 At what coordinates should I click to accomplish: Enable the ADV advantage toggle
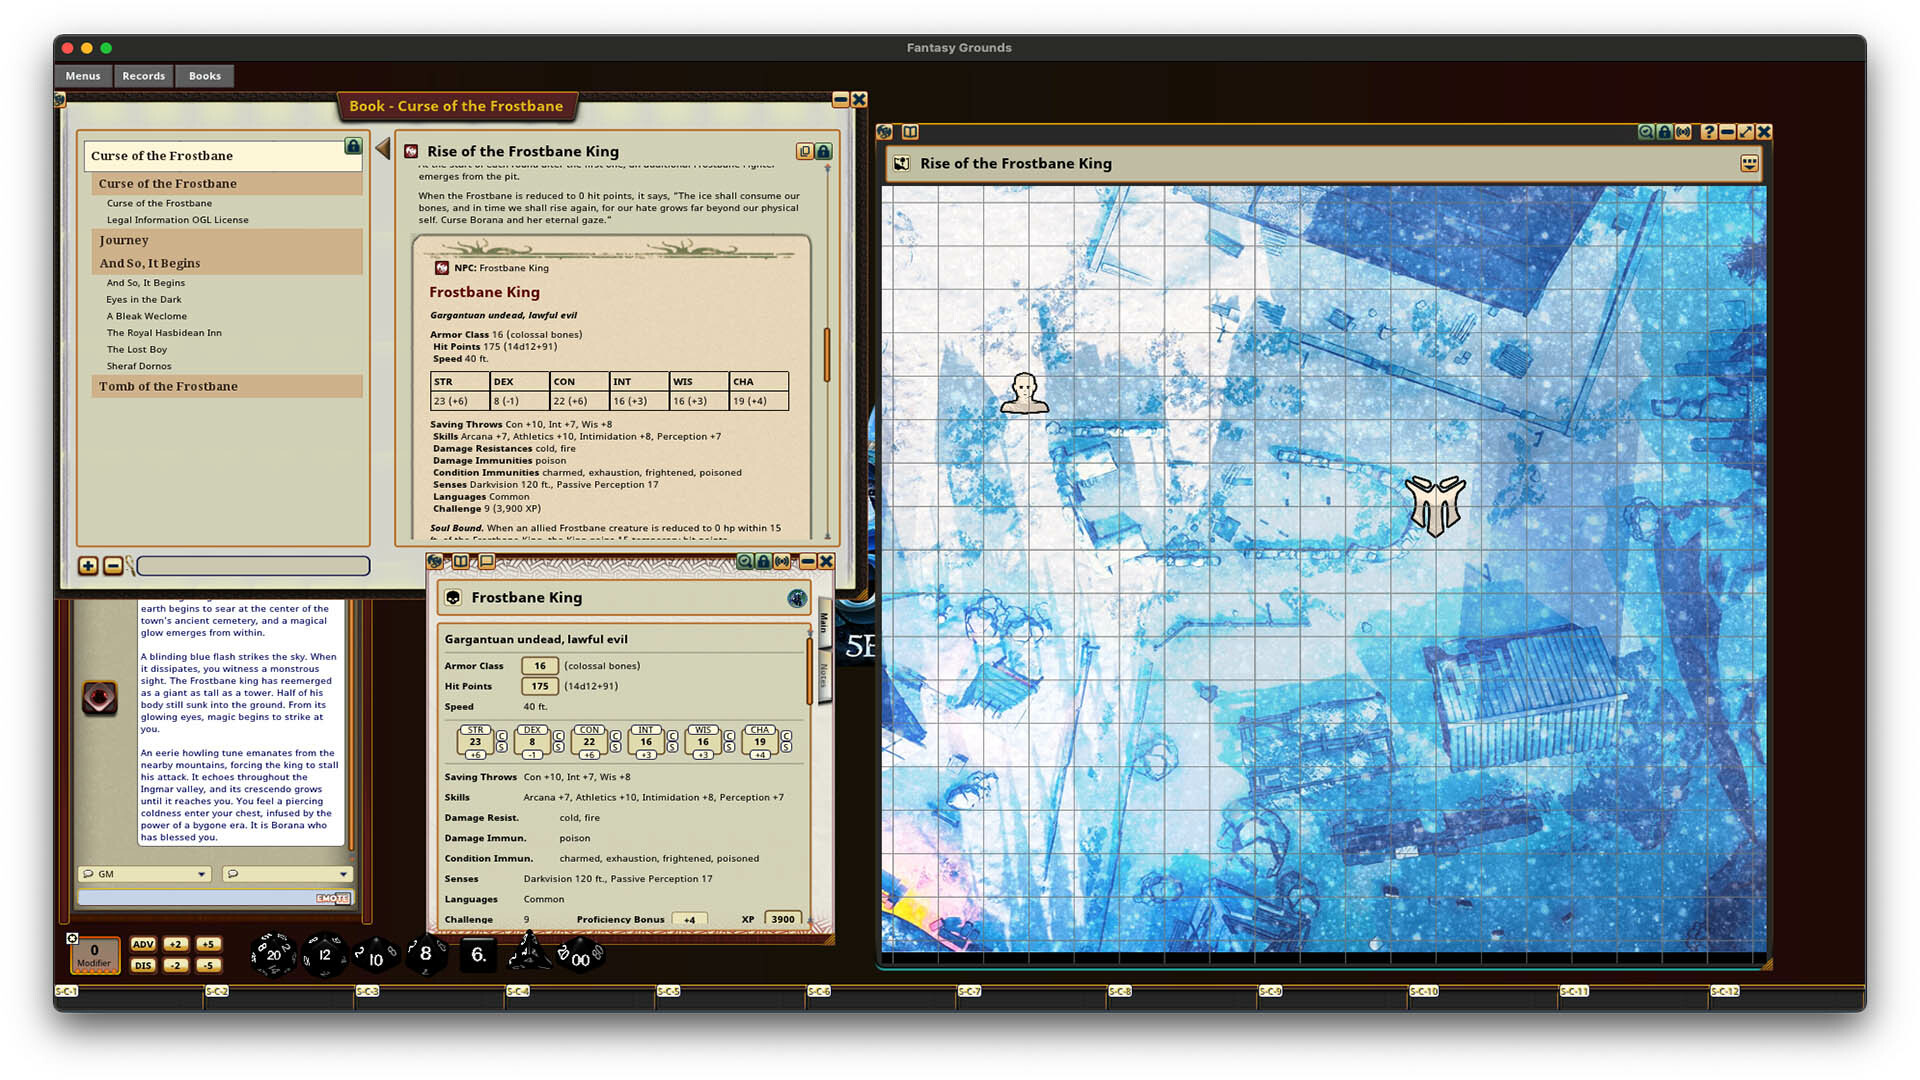pos(143,943)
